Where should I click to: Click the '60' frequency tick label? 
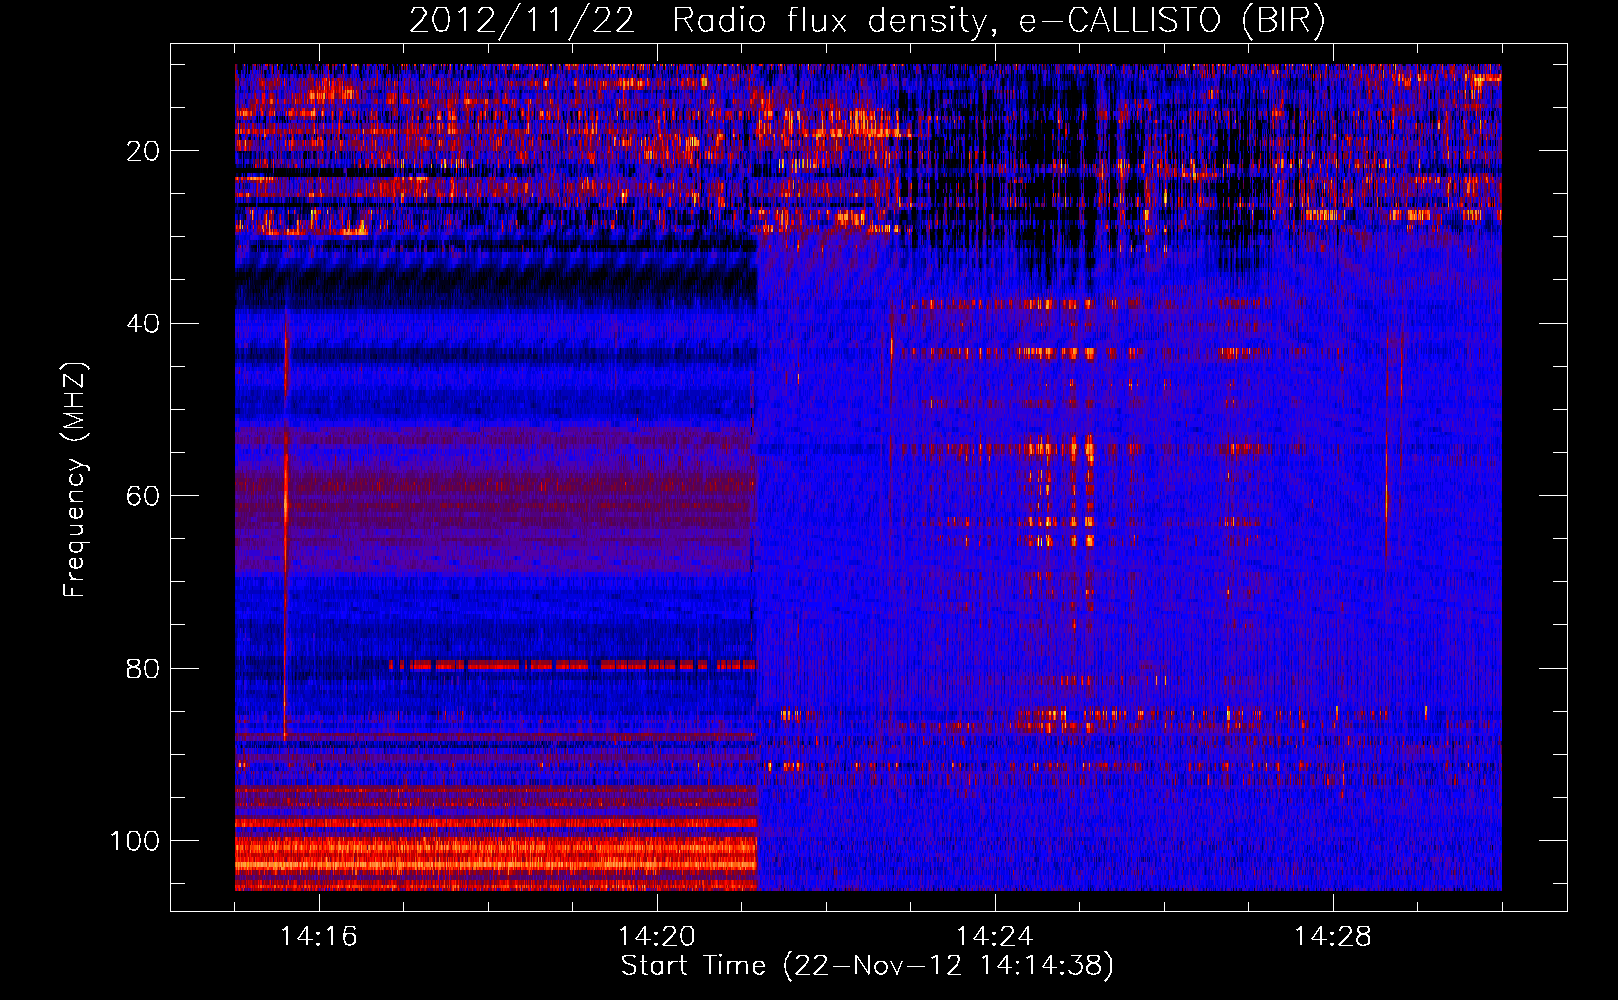click(143, 496)
